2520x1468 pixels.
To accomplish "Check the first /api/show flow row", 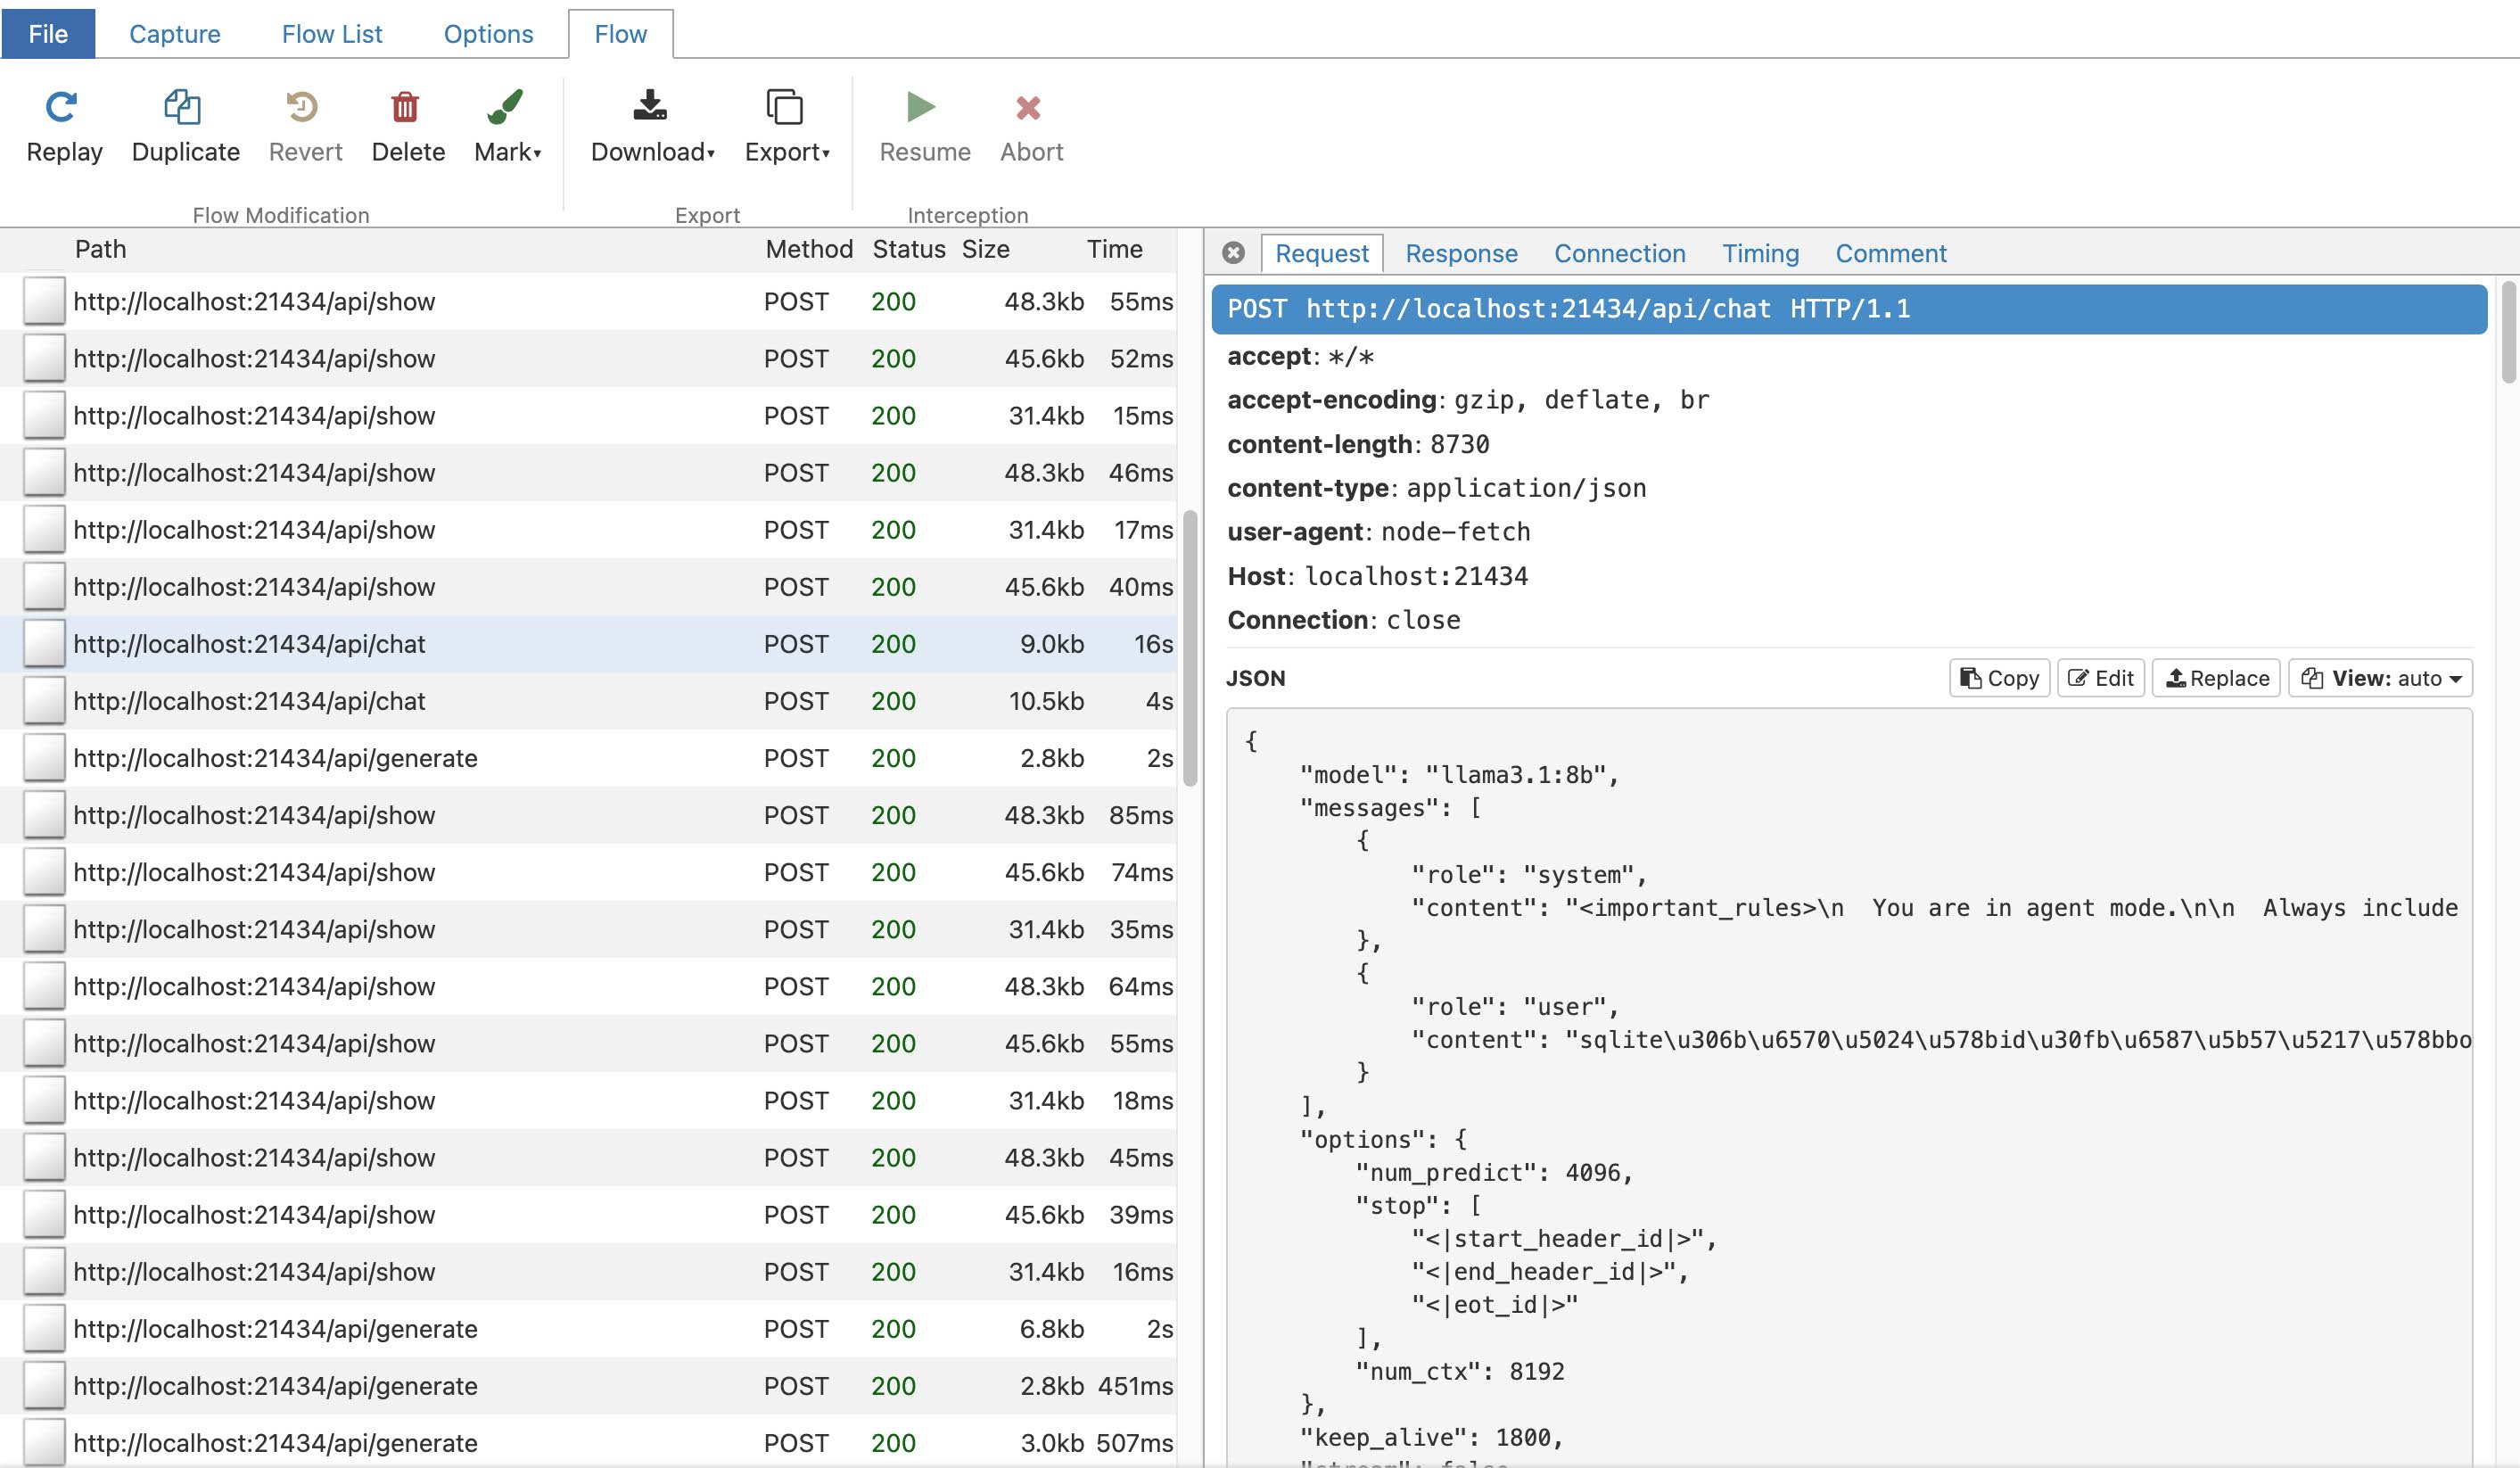I will (44, 301).
